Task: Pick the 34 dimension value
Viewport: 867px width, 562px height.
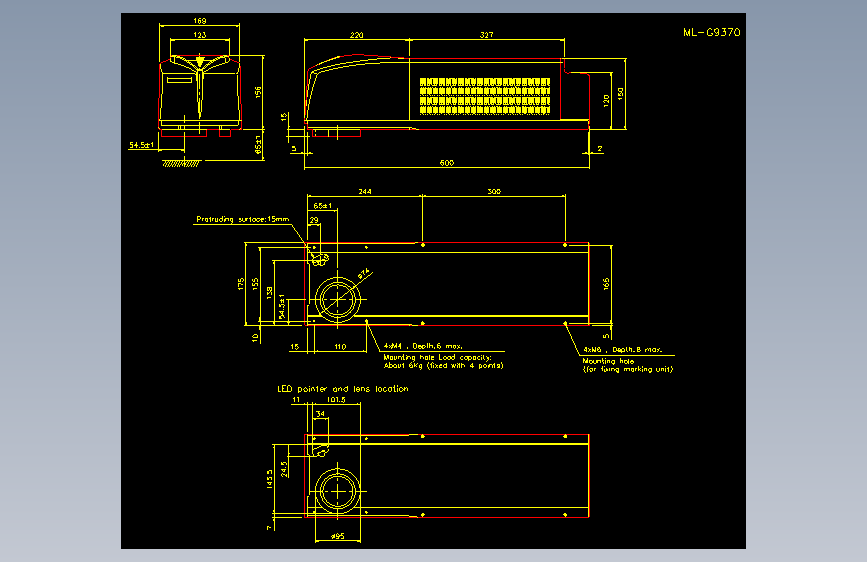Action: 320,414
